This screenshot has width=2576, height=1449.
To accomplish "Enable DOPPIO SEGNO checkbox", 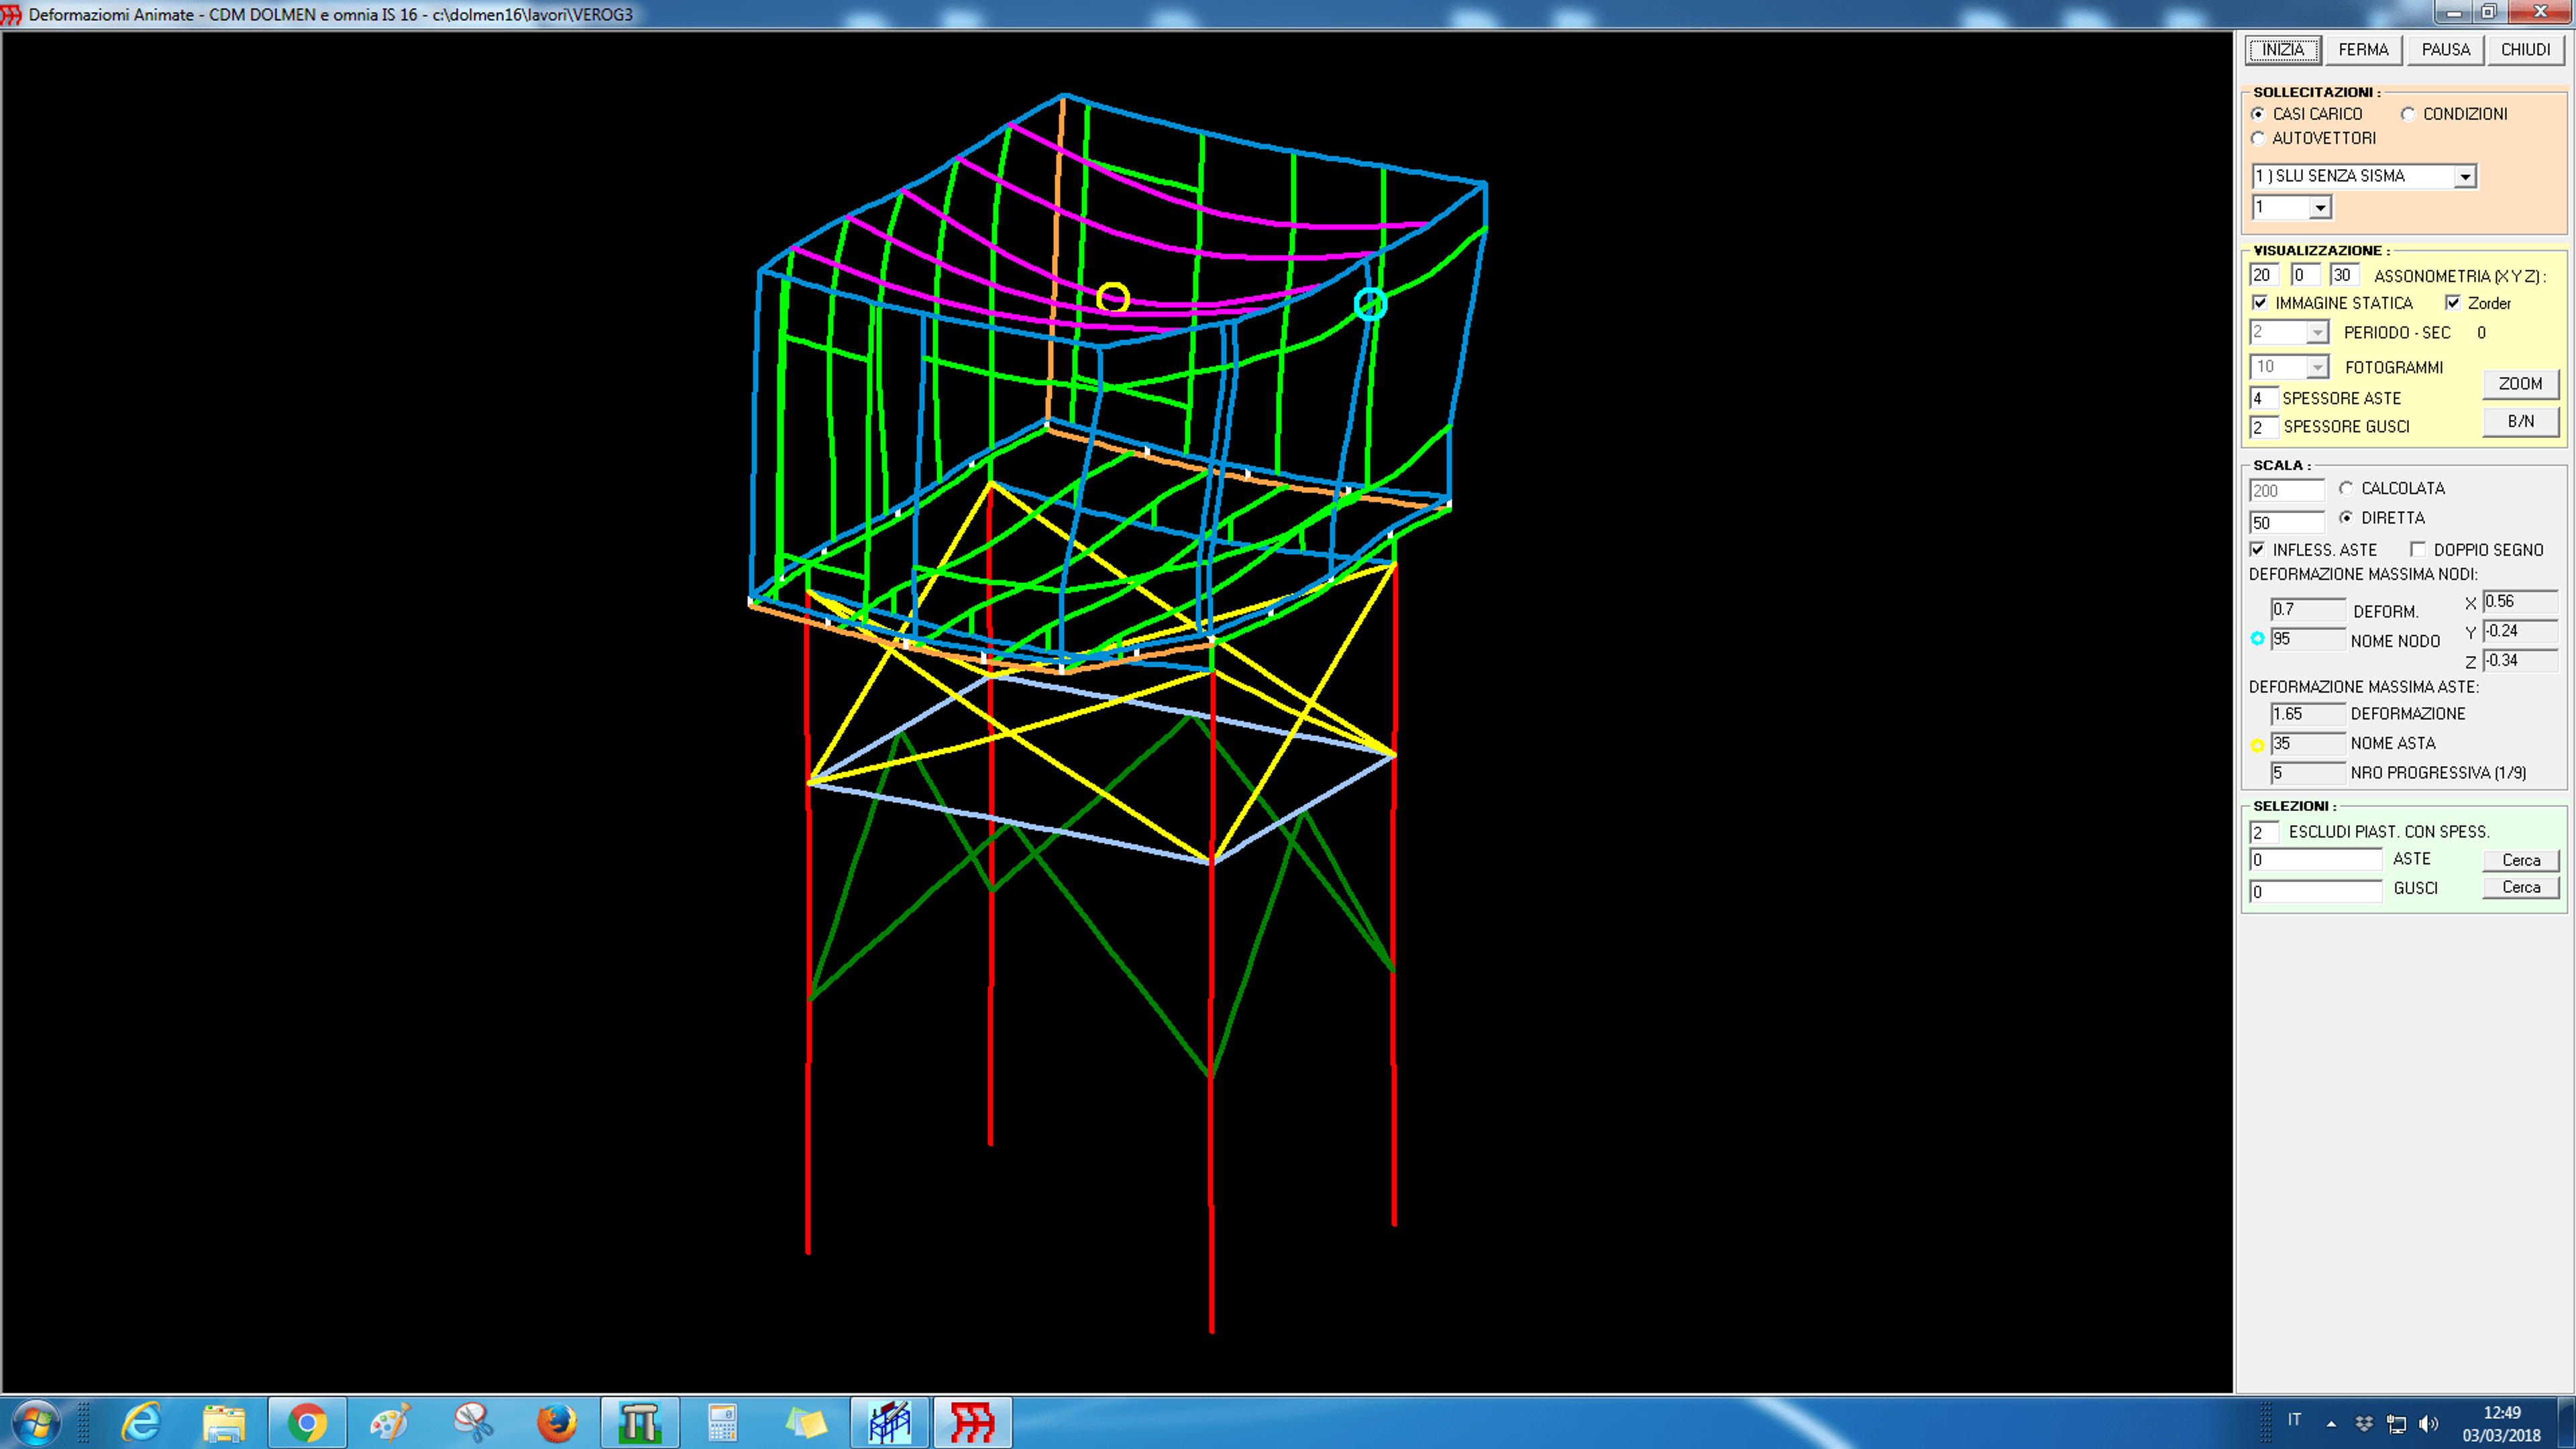I will click(2418, 549).
